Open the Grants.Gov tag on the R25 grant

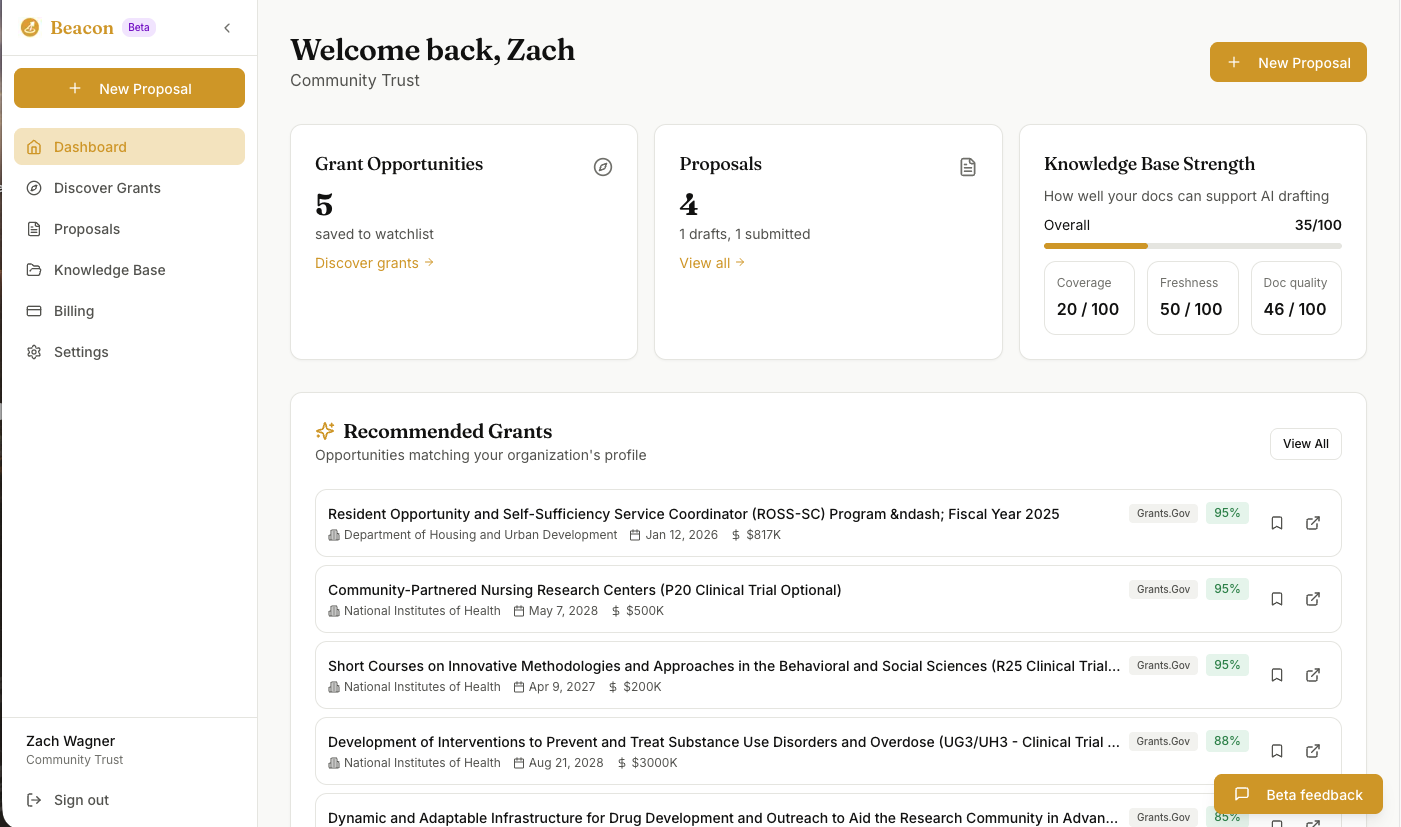pyautogui.click(x=1162, y=665)
